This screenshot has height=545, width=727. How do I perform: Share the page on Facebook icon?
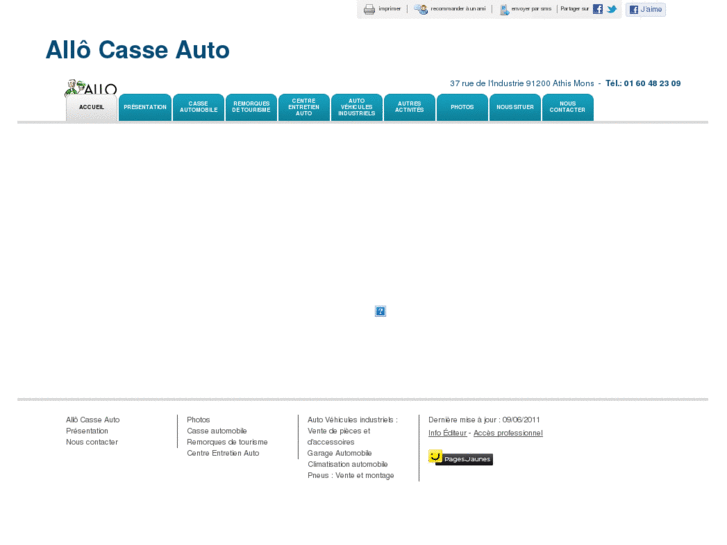[x=598, y=9]
